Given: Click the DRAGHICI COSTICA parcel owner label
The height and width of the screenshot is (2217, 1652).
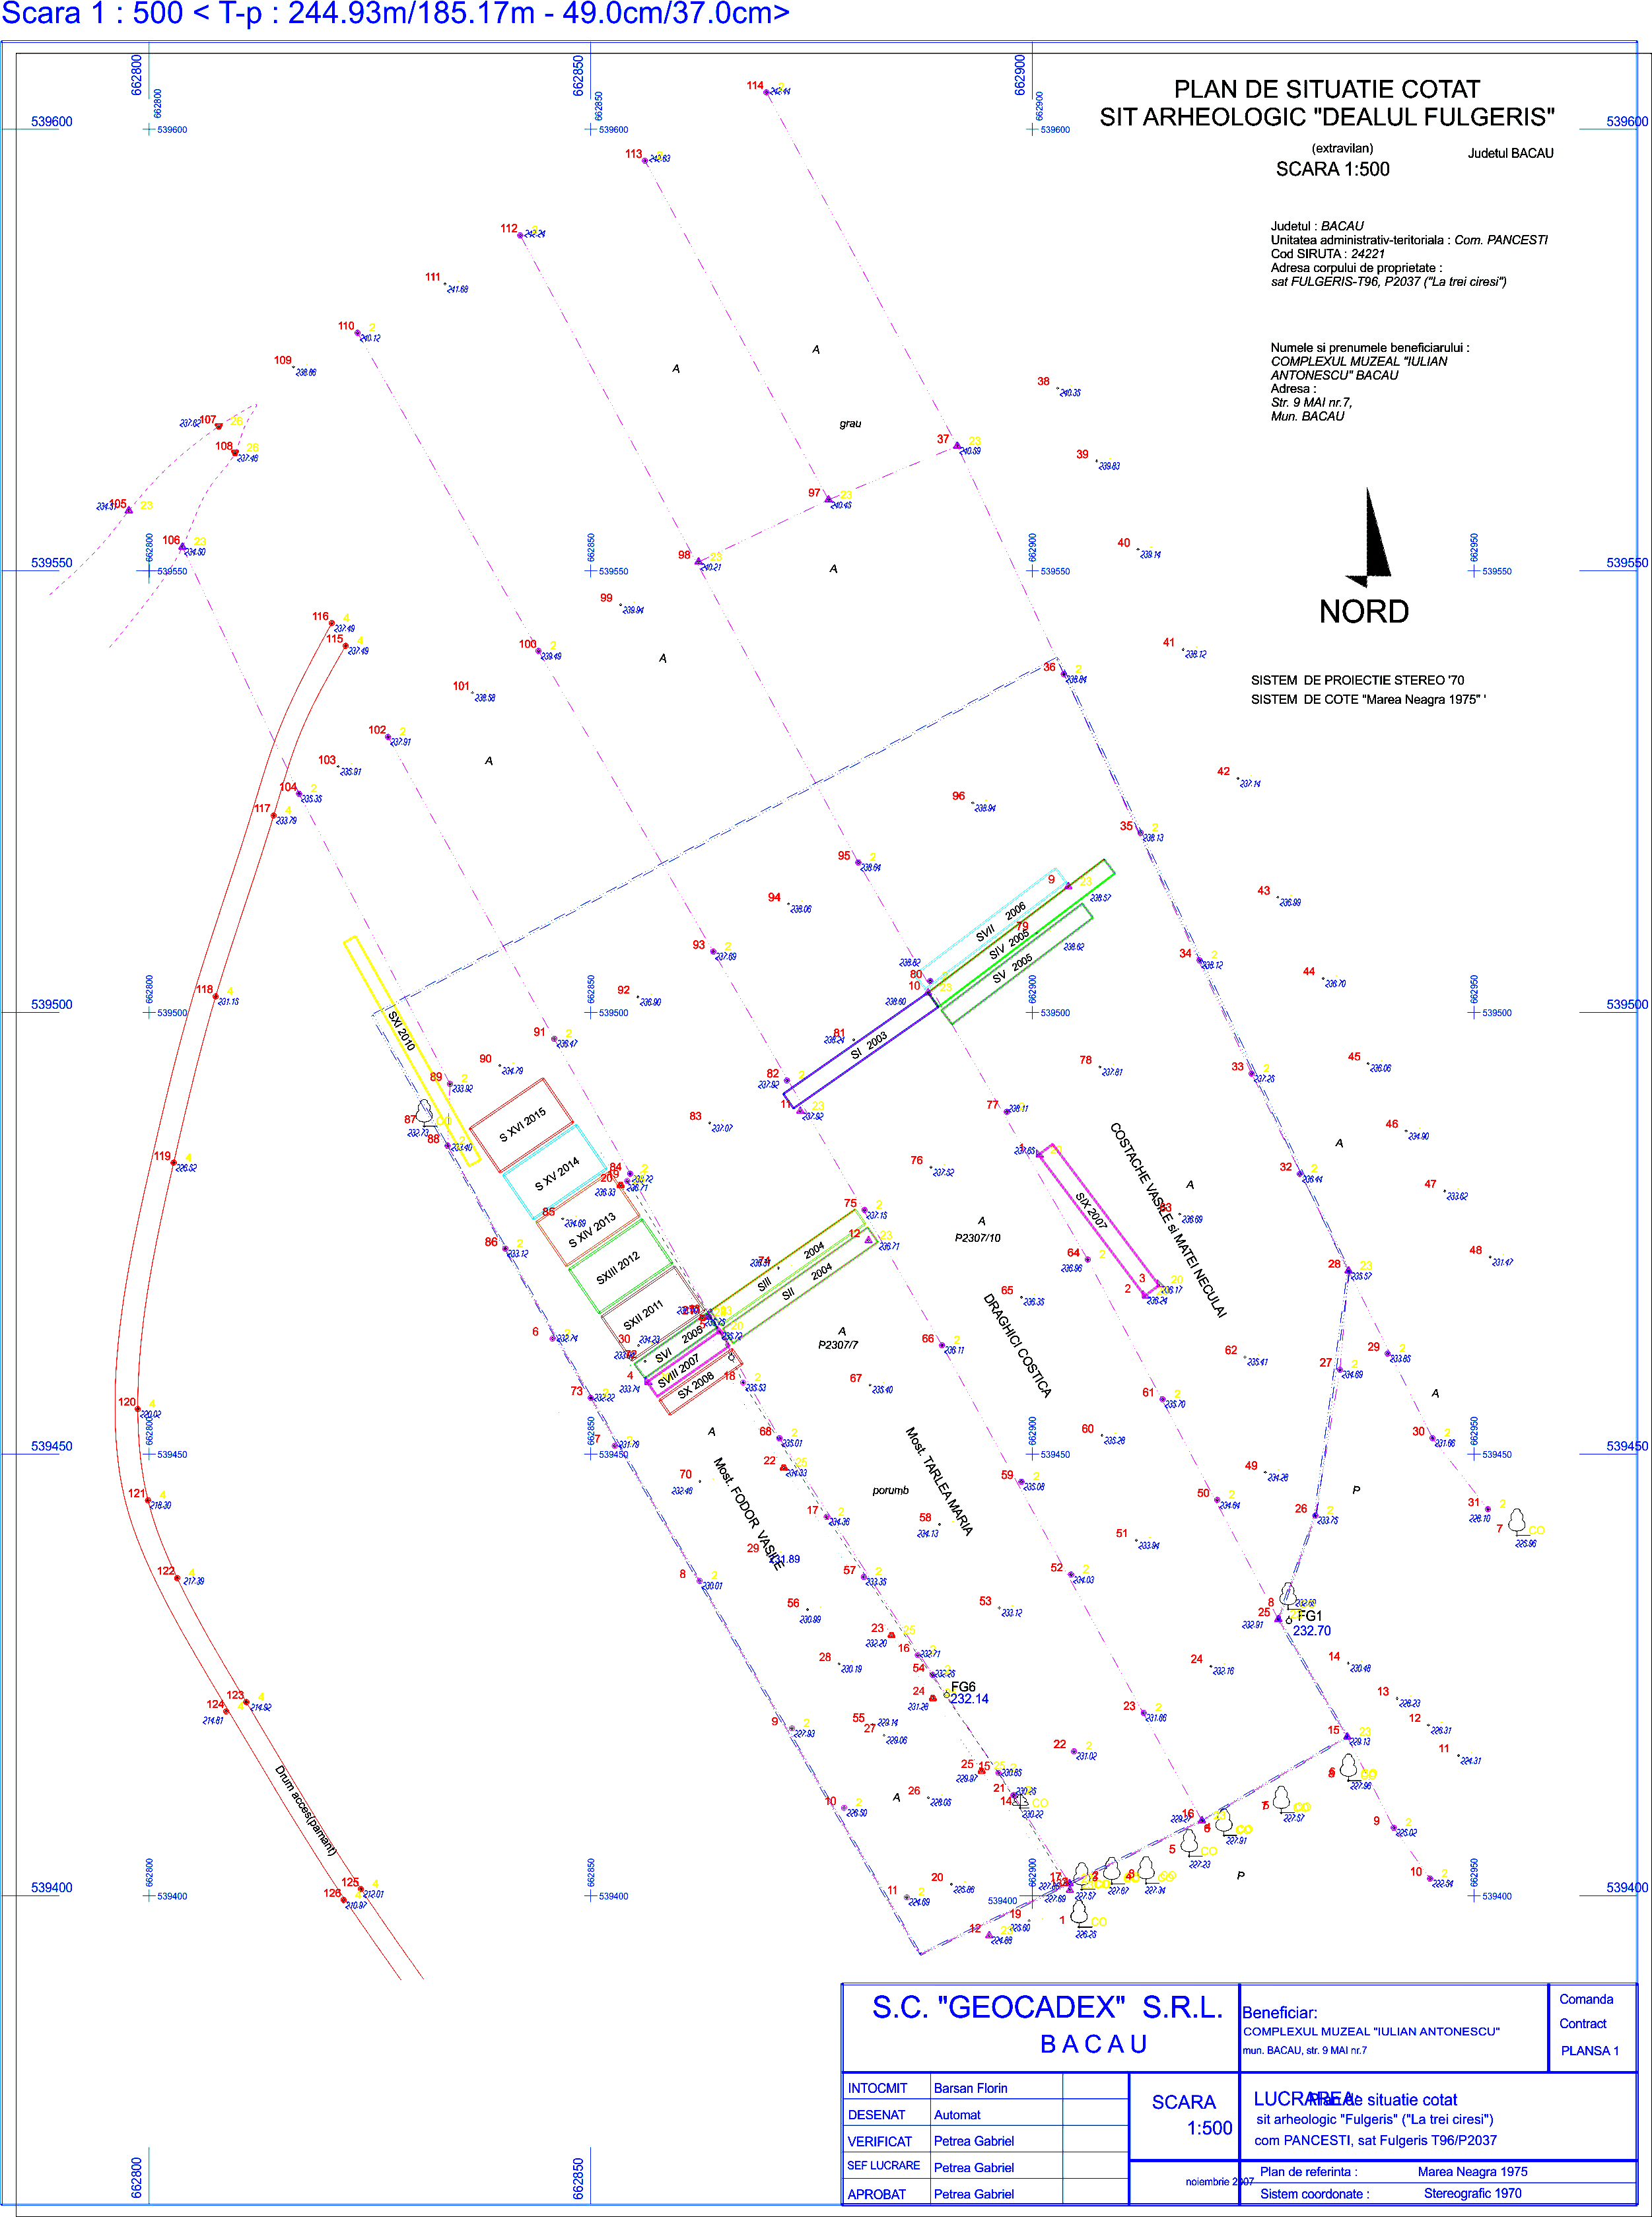Looking at the screenshot, I should point(1017,1345).
